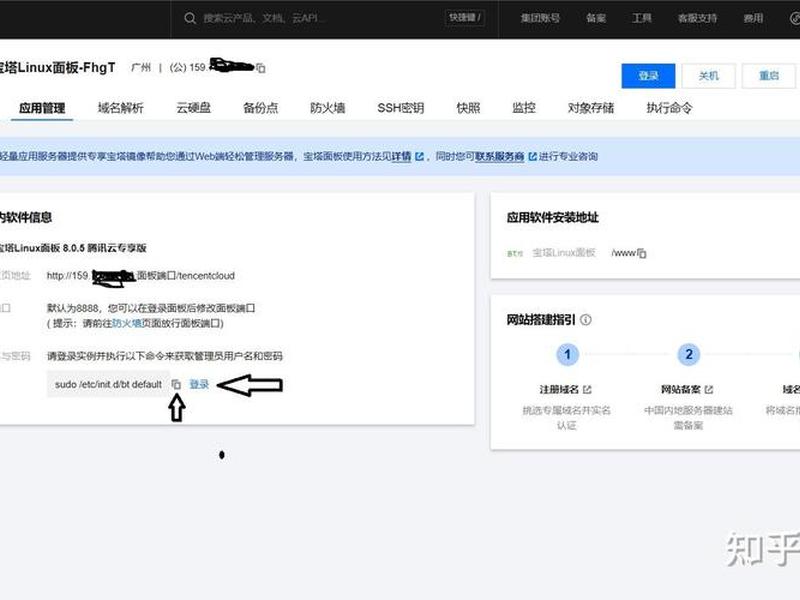Open the 集团账号 menu

click(540, 18)
